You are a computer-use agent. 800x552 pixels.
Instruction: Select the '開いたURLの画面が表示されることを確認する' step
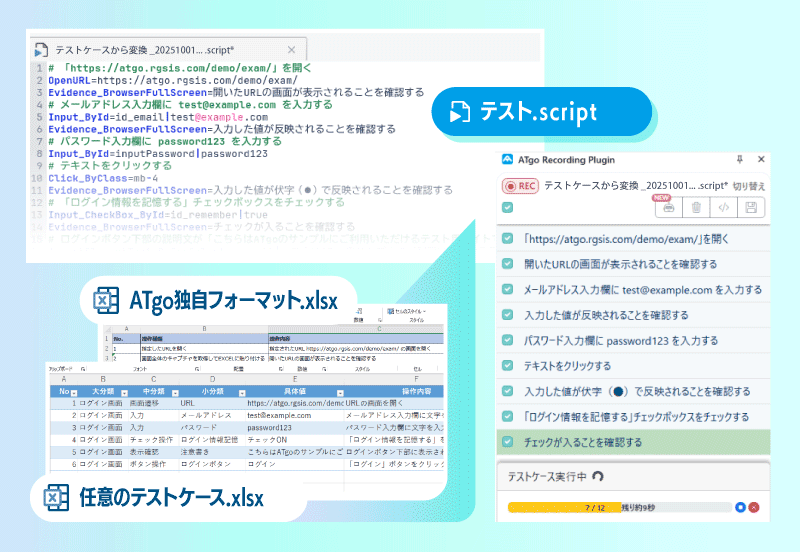[620, 265]
